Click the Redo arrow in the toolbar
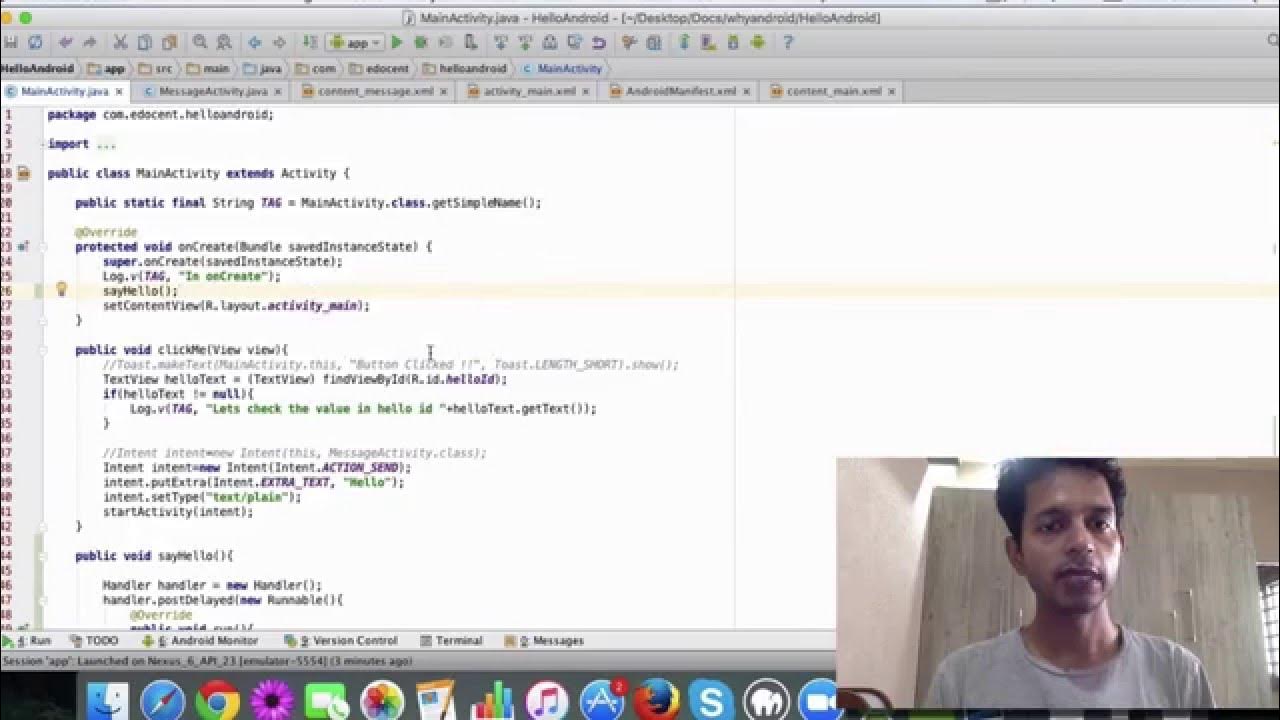Screen dimensions: 1280x720 [90, 43]
